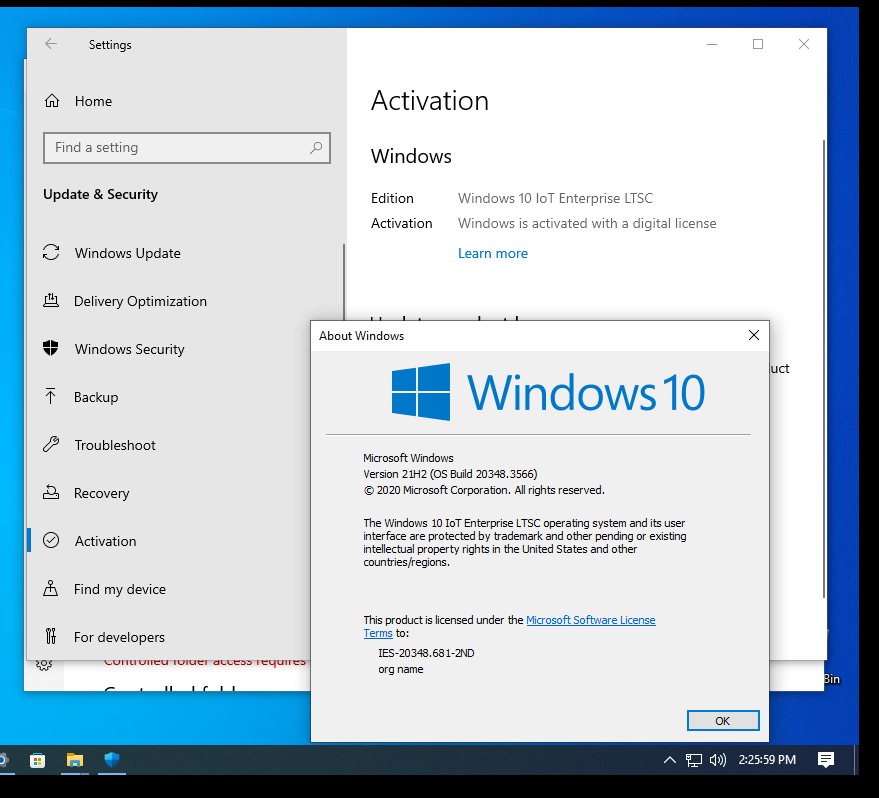The height and width of the screenshot is (798, 879).
Task: Open Microsoft Store from taskbar
Action: pyautogui.click(x=38, y=760)
